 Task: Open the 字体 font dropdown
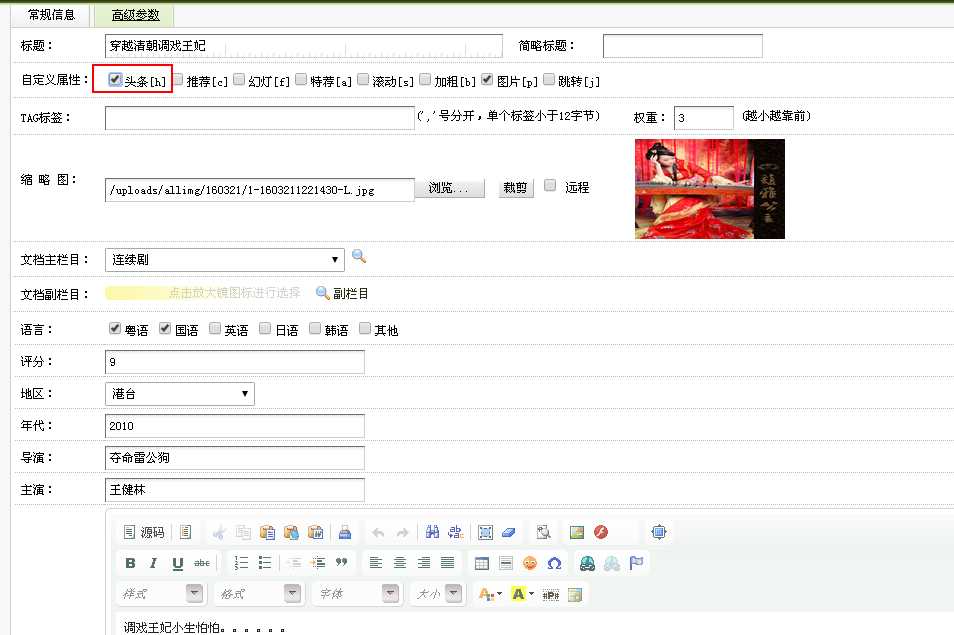(357, 594)
